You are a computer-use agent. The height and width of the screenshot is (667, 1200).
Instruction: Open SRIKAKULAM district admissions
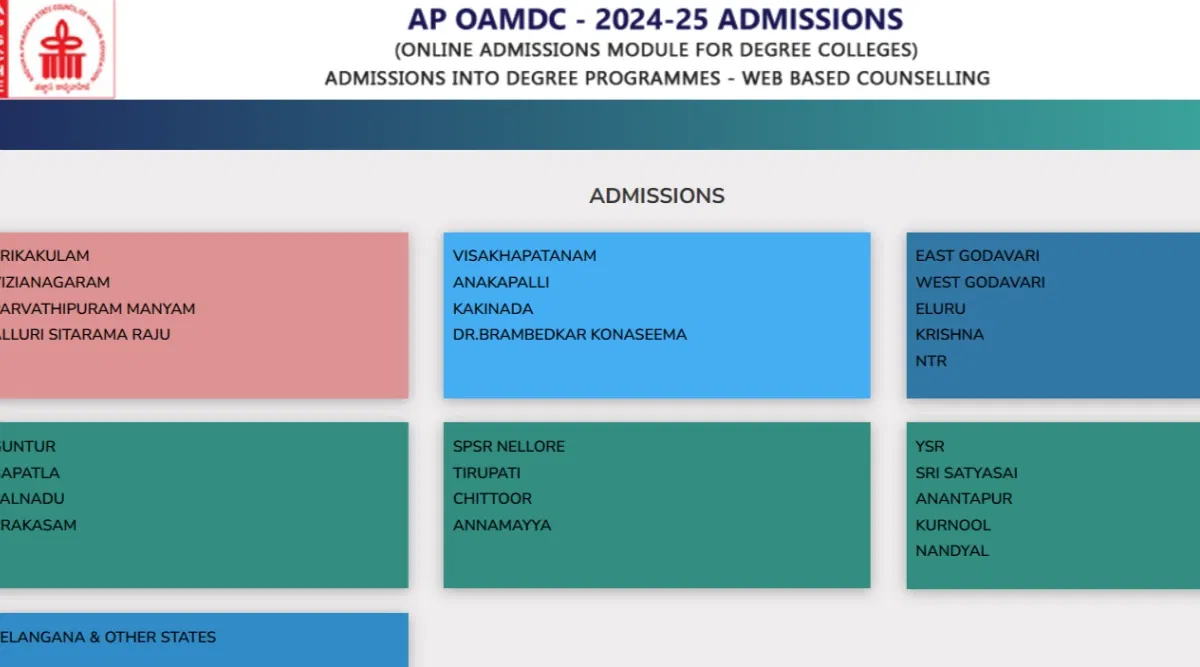(x=45, y=256)
